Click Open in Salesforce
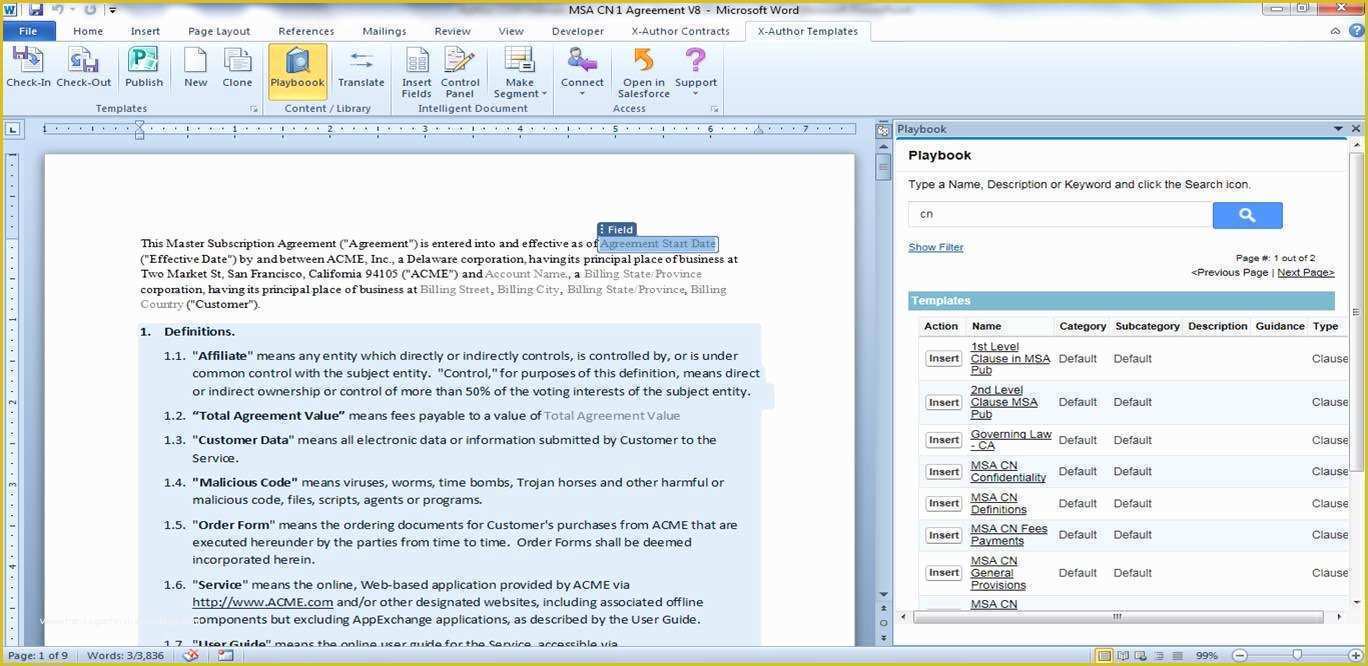Screen dimensions: 1368x666 pos(643,72)
